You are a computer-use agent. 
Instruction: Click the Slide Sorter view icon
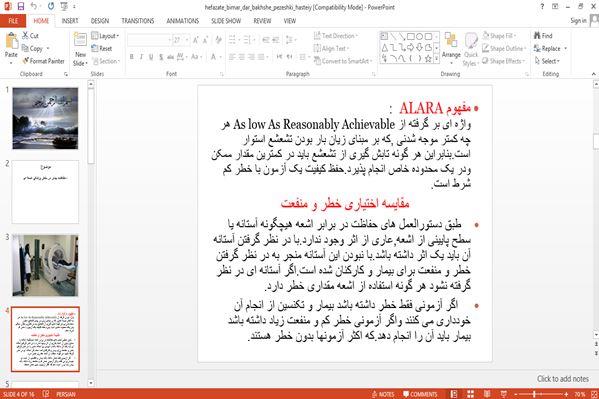(470, 394)
